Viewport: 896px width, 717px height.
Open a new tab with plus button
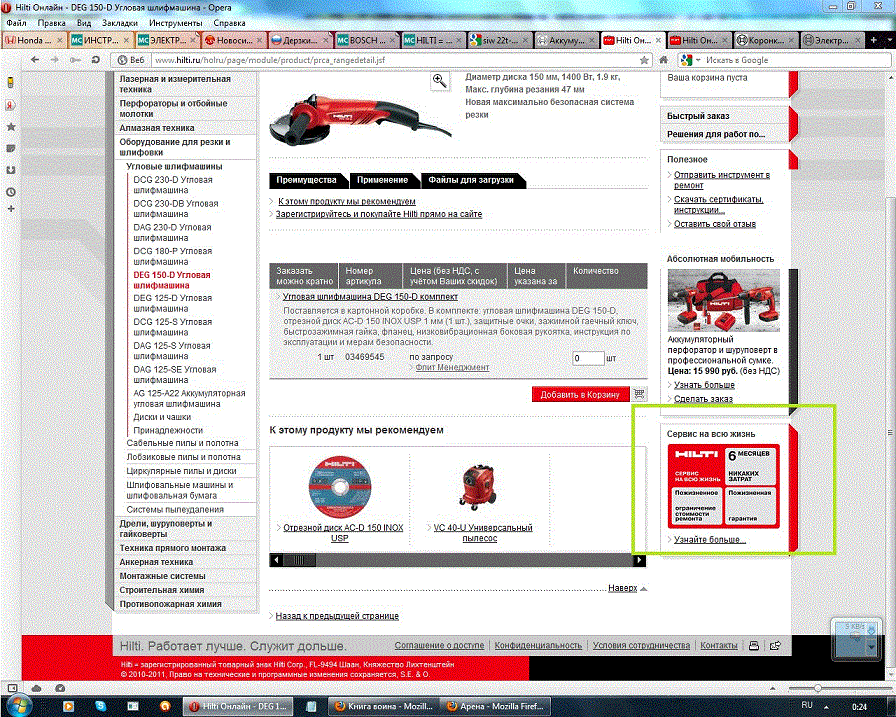pyautogui.click(x=873, y=40)
